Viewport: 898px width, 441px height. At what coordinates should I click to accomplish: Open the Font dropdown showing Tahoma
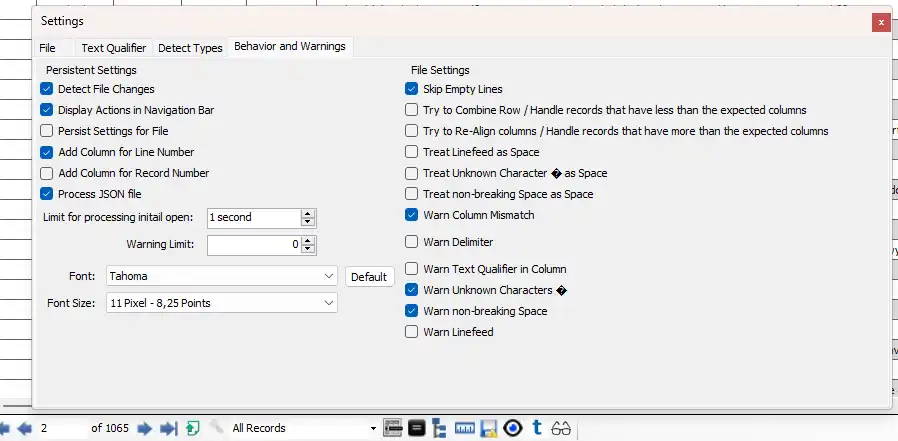(x=222, y=276)
